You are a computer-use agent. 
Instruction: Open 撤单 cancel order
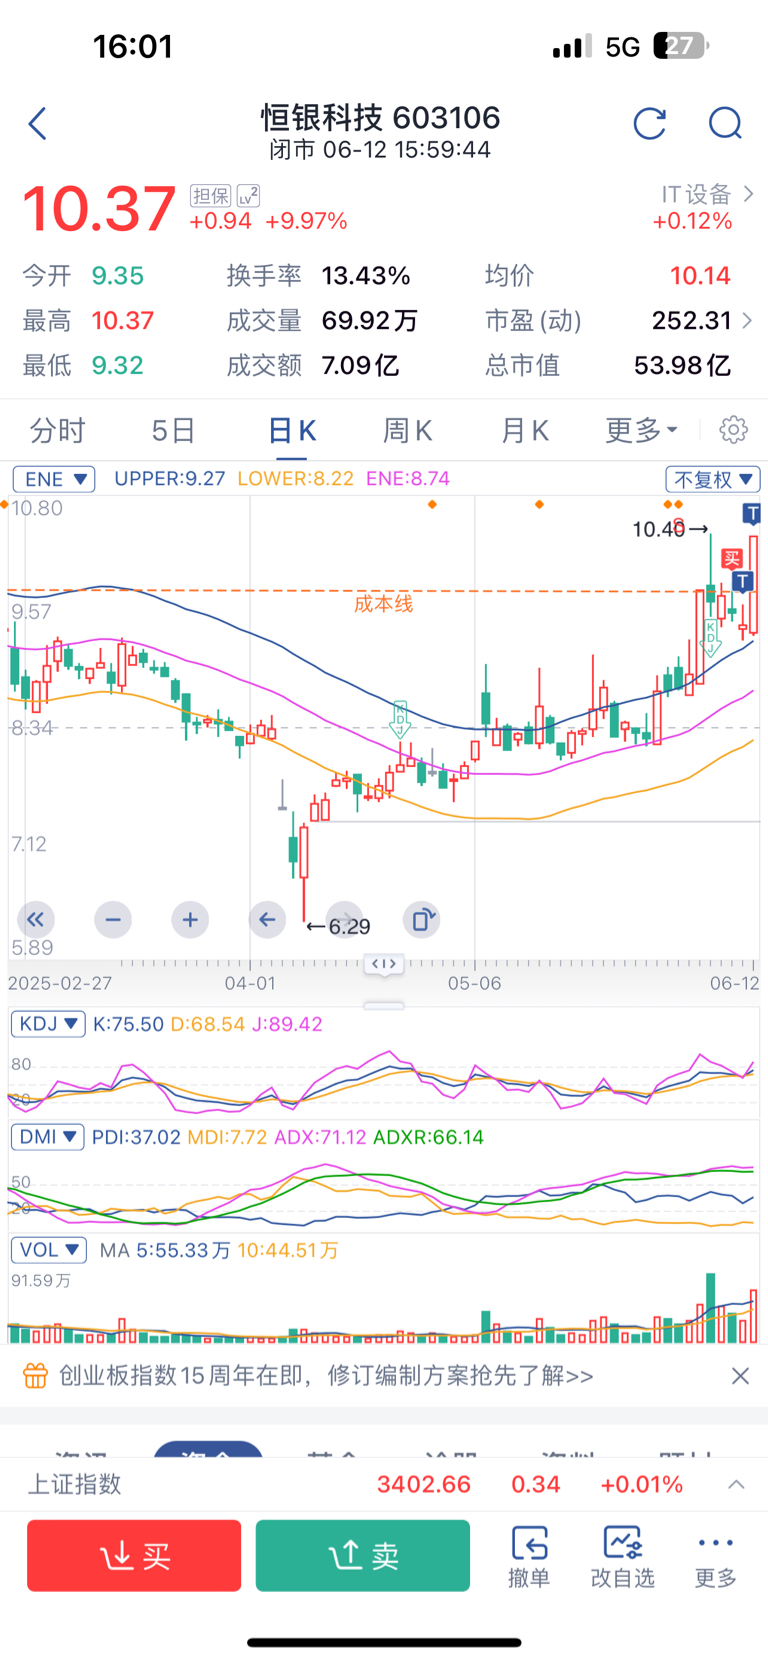[x=529, y=1556]
